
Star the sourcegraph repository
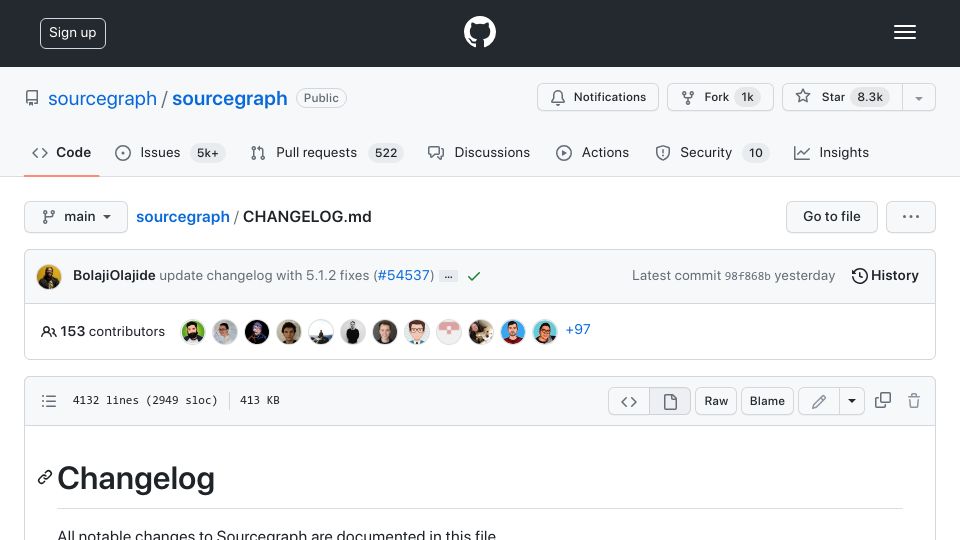click(842, 97)
